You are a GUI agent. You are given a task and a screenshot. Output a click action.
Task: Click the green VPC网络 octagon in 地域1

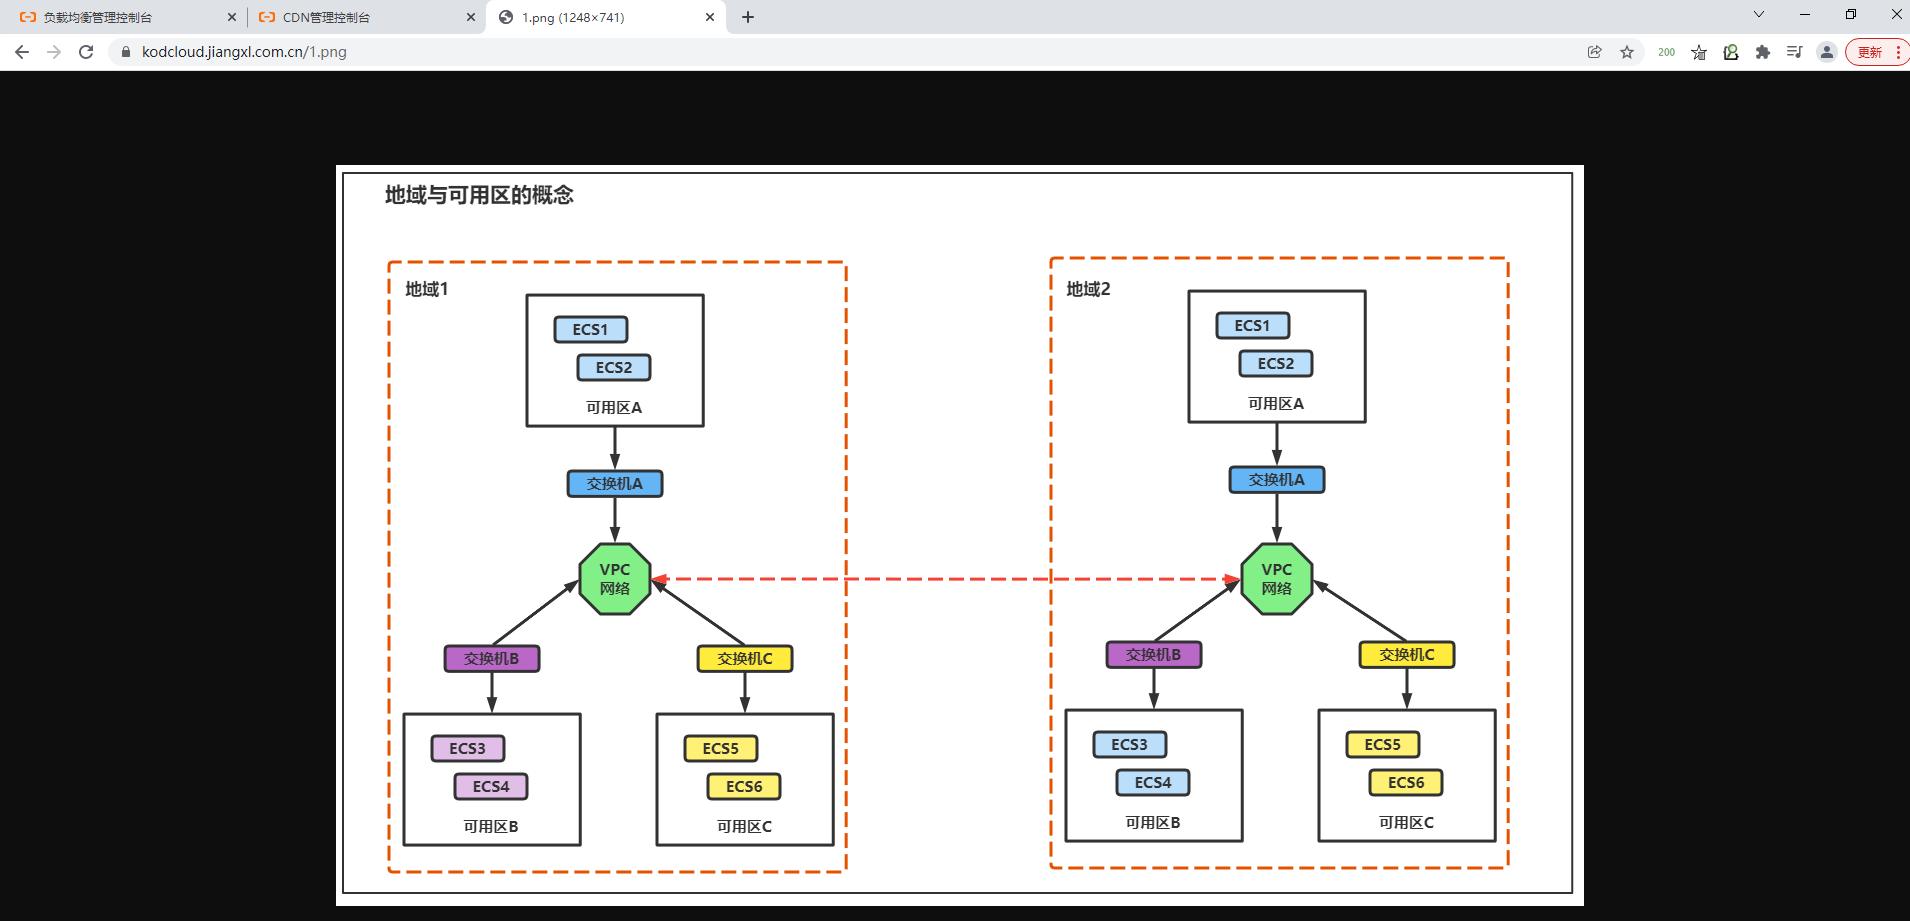pos(615,579)
